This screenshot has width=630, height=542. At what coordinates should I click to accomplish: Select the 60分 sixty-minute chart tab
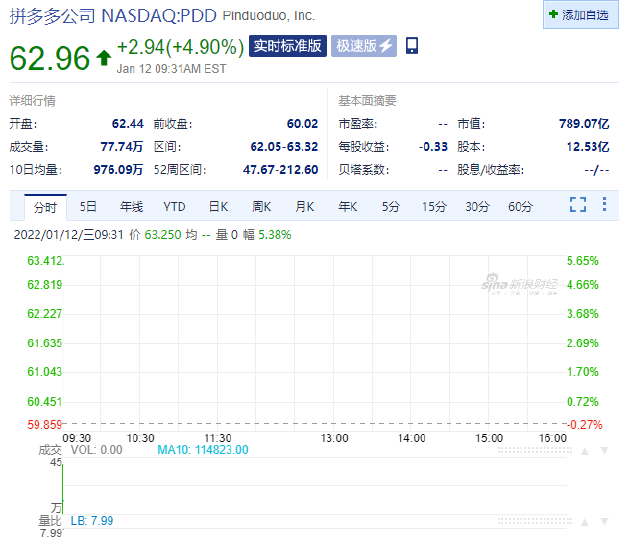(520, 207)
